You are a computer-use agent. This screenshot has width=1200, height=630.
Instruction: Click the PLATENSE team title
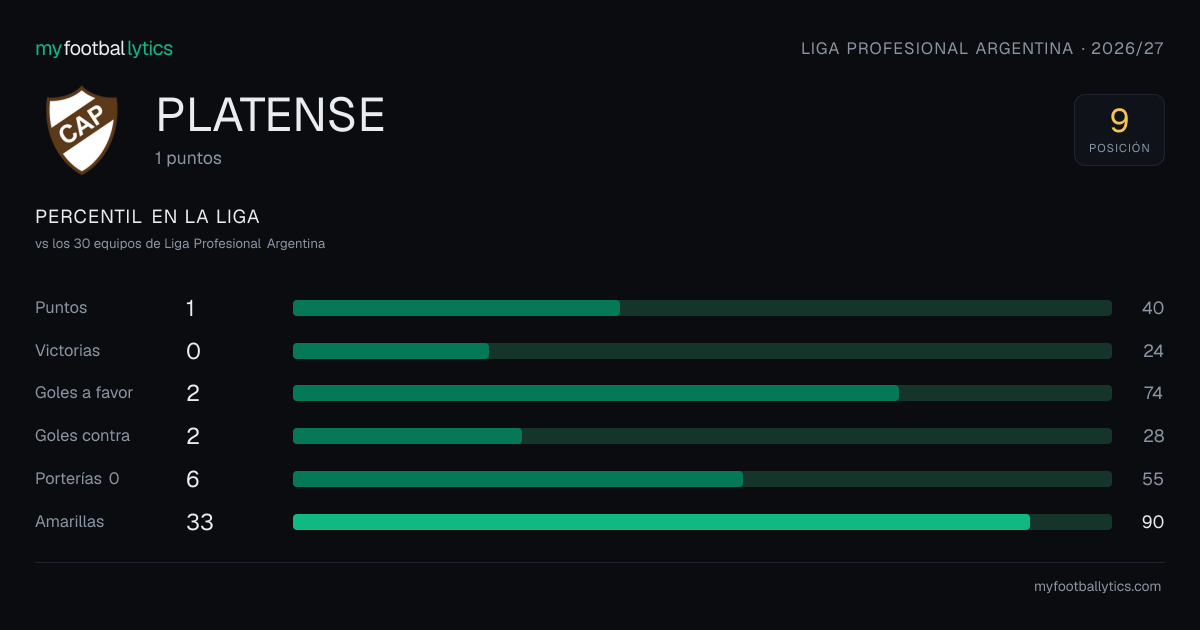tap(270, 116)
